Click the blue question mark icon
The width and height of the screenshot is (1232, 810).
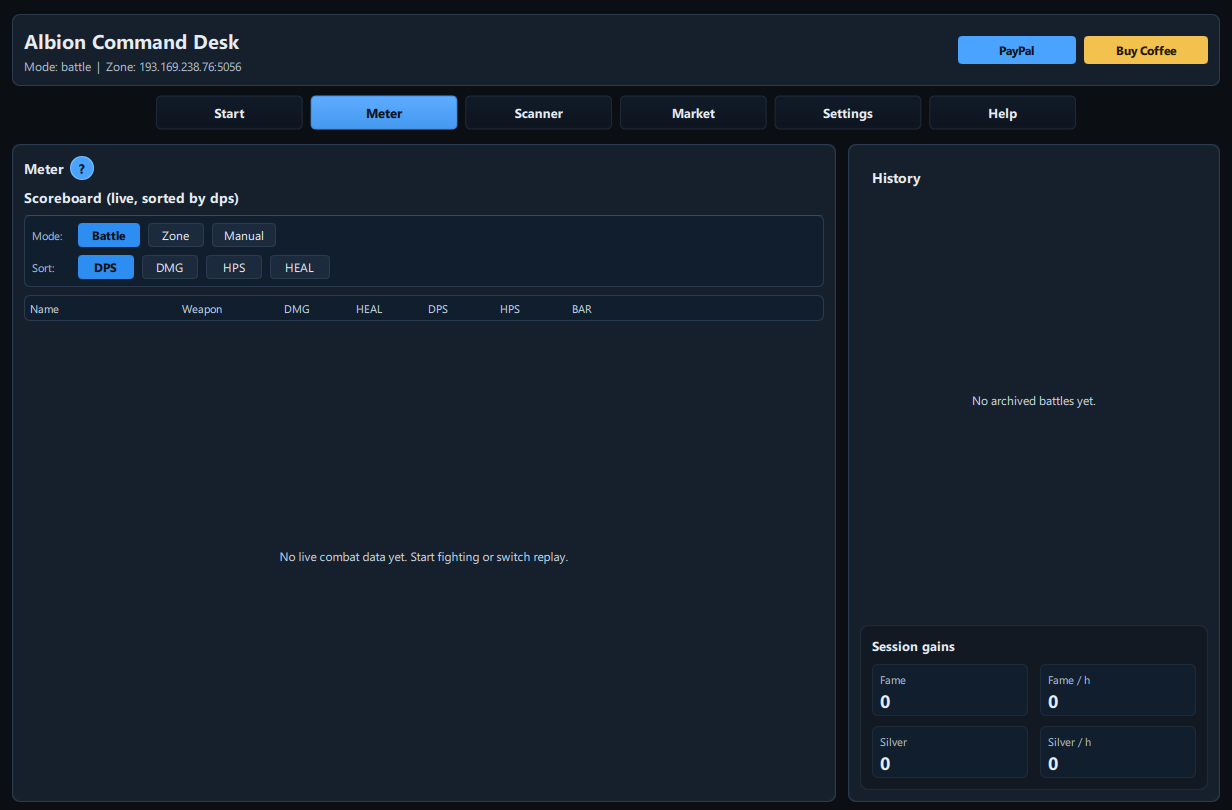point(81,168)
